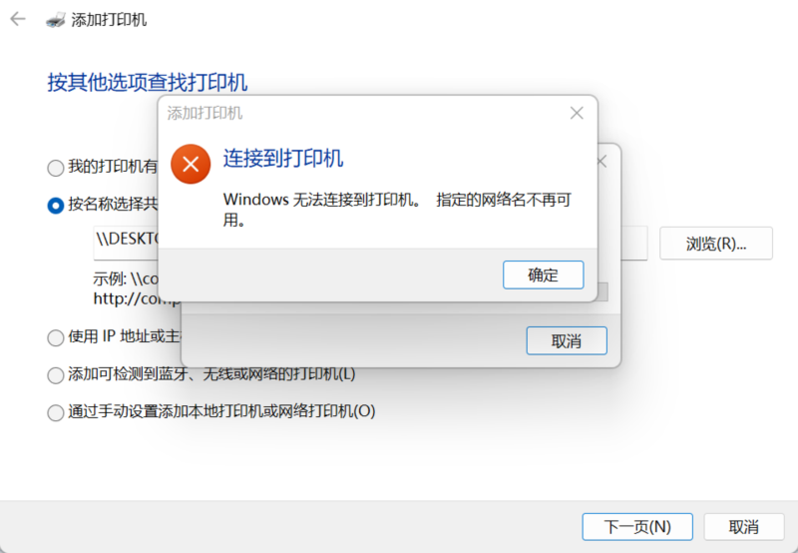Click the printer icon beside 添加打印机 title
Screen dimensions: 798x553
(55, 20)
